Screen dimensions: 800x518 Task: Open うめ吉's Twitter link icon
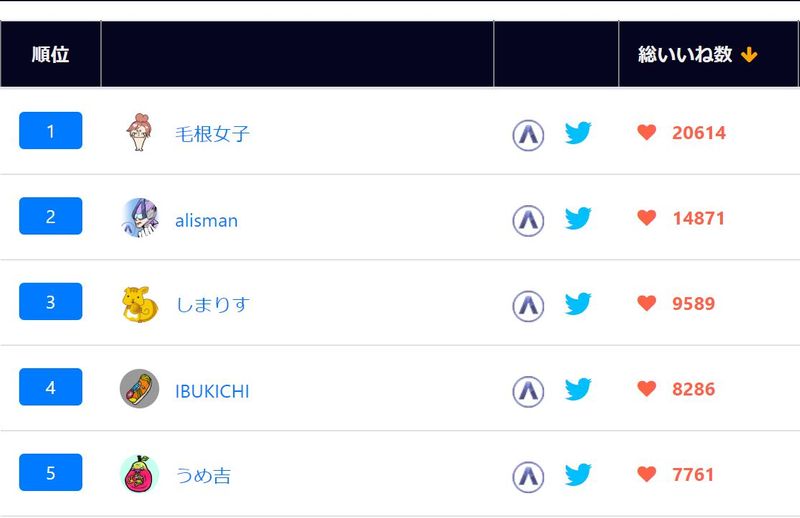coord(578,475)
